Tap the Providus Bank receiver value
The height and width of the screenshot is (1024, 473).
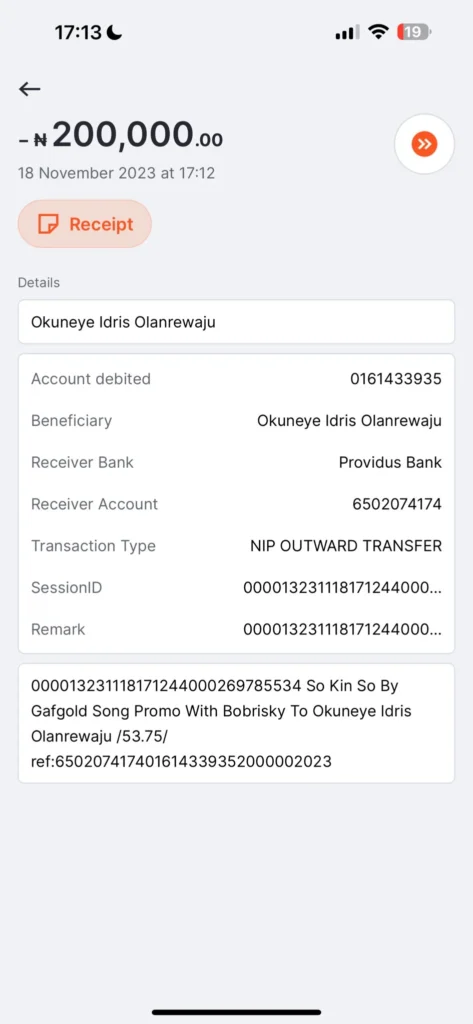click(390, 462)
